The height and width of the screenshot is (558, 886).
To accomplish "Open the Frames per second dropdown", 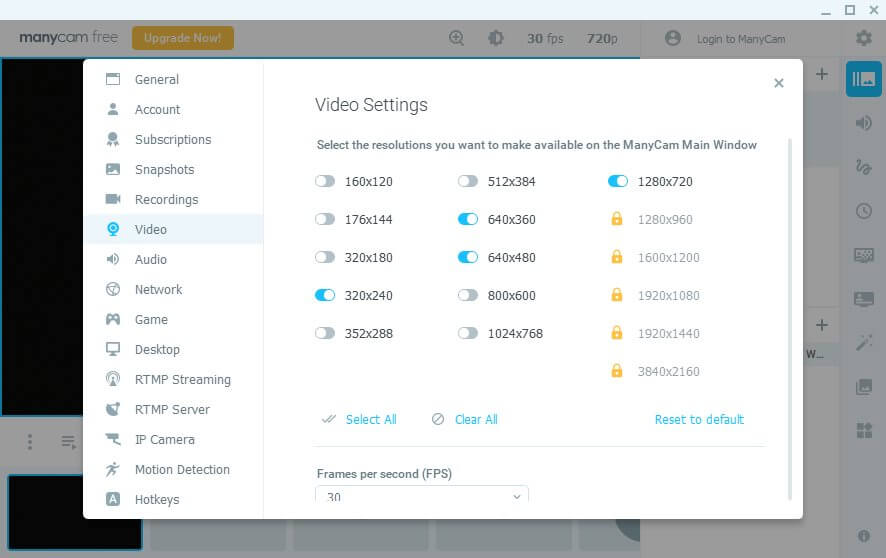I will (422, 494).
